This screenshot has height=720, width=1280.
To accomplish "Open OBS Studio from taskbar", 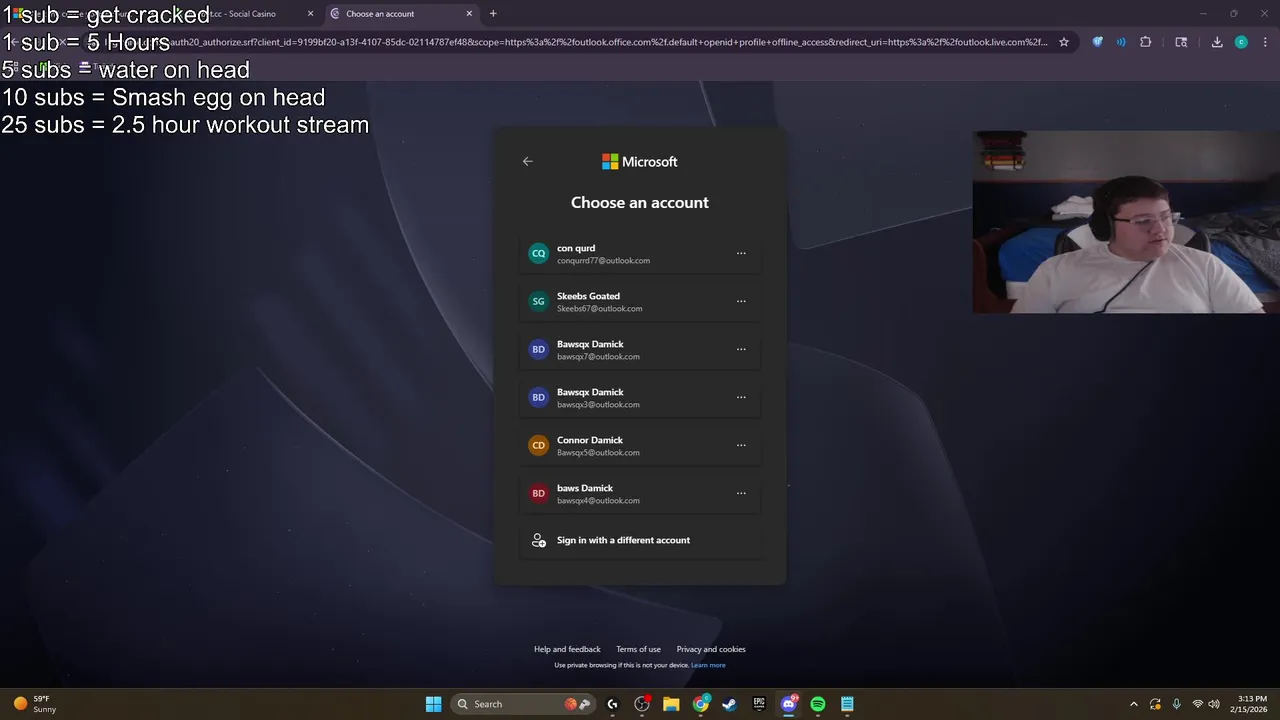I will pos(642,704).
